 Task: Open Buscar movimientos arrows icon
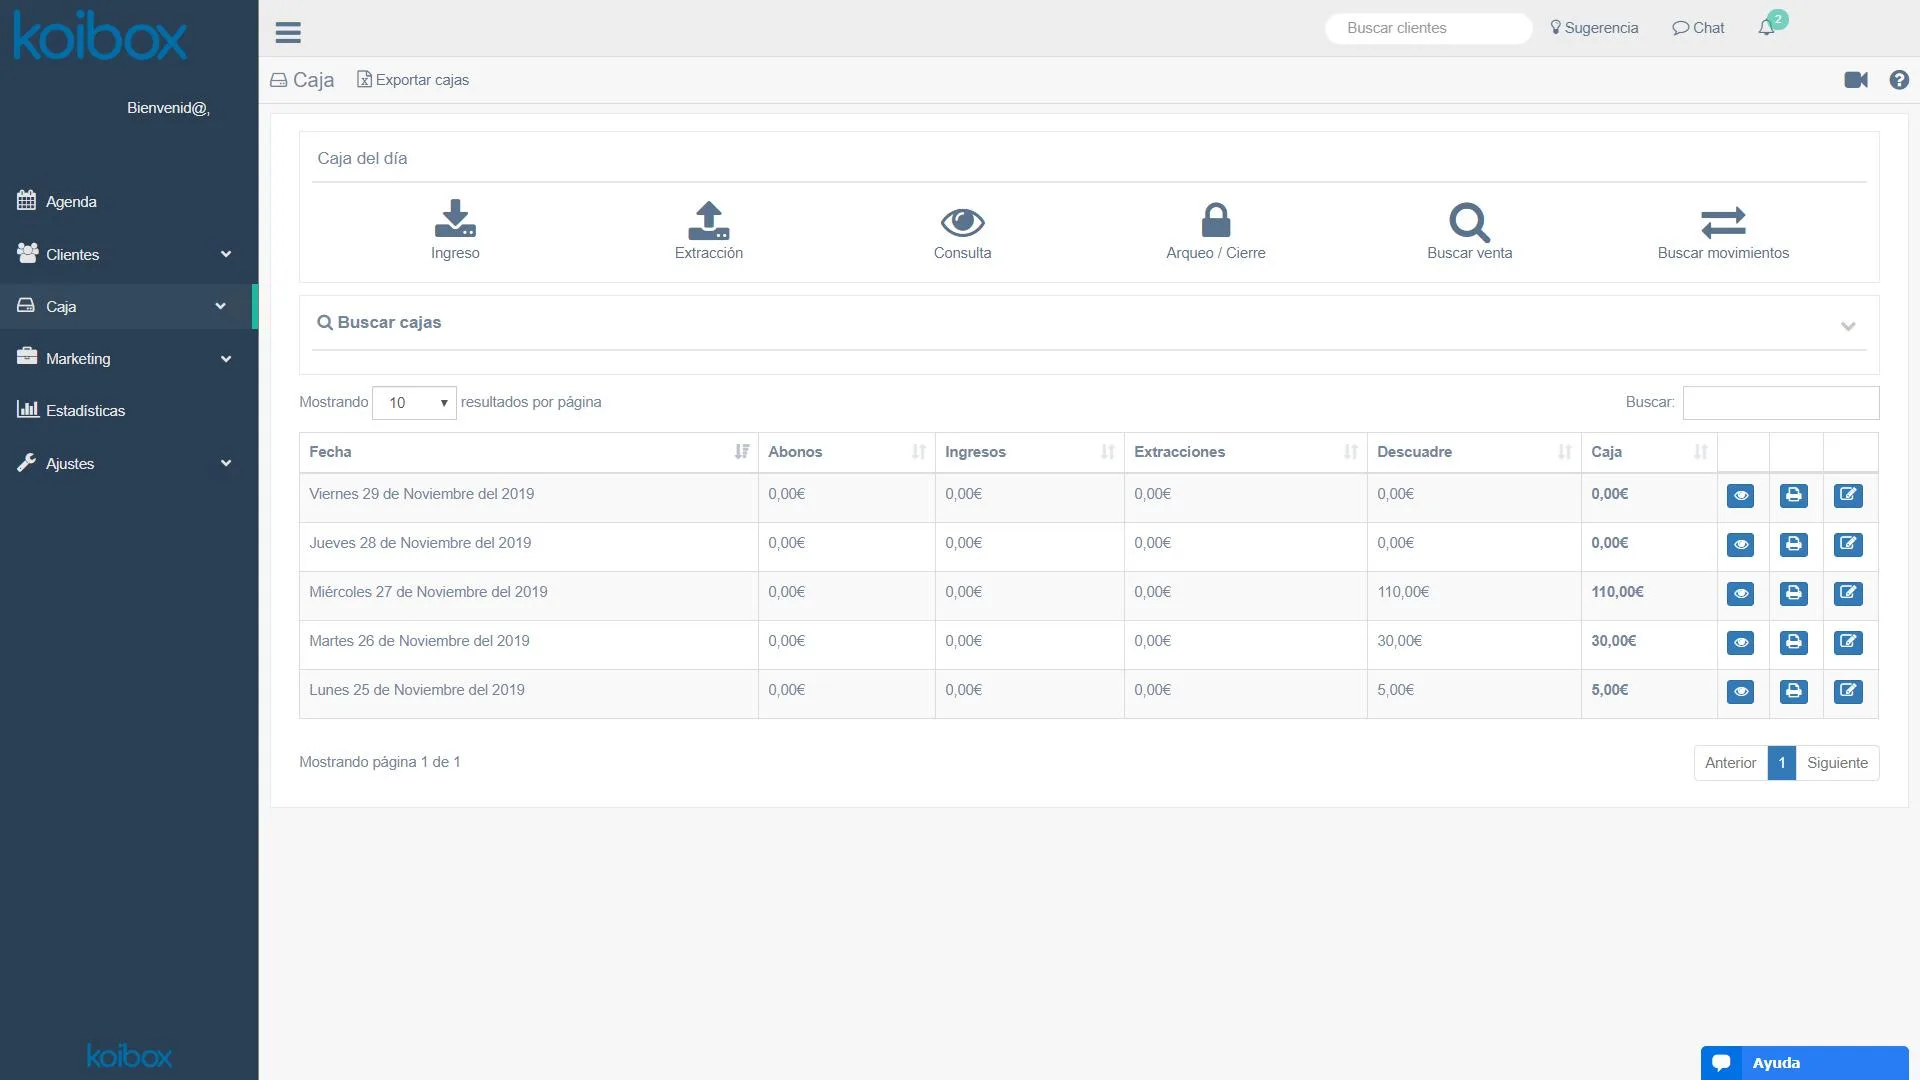(x=1723, y=222)
